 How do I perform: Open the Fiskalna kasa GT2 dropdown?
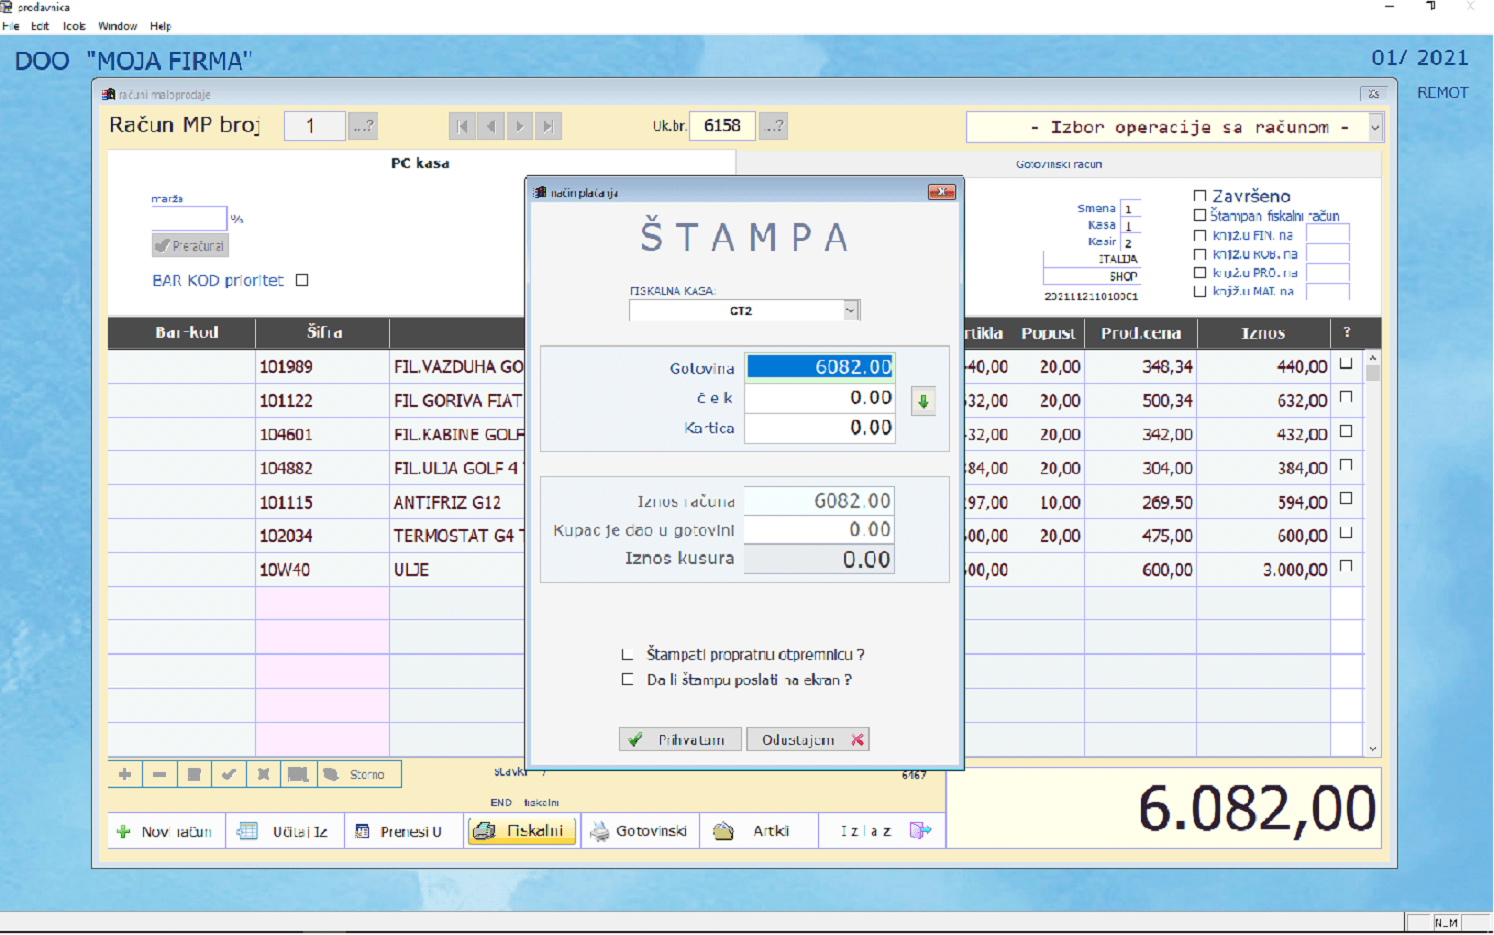tap(850, 311)
